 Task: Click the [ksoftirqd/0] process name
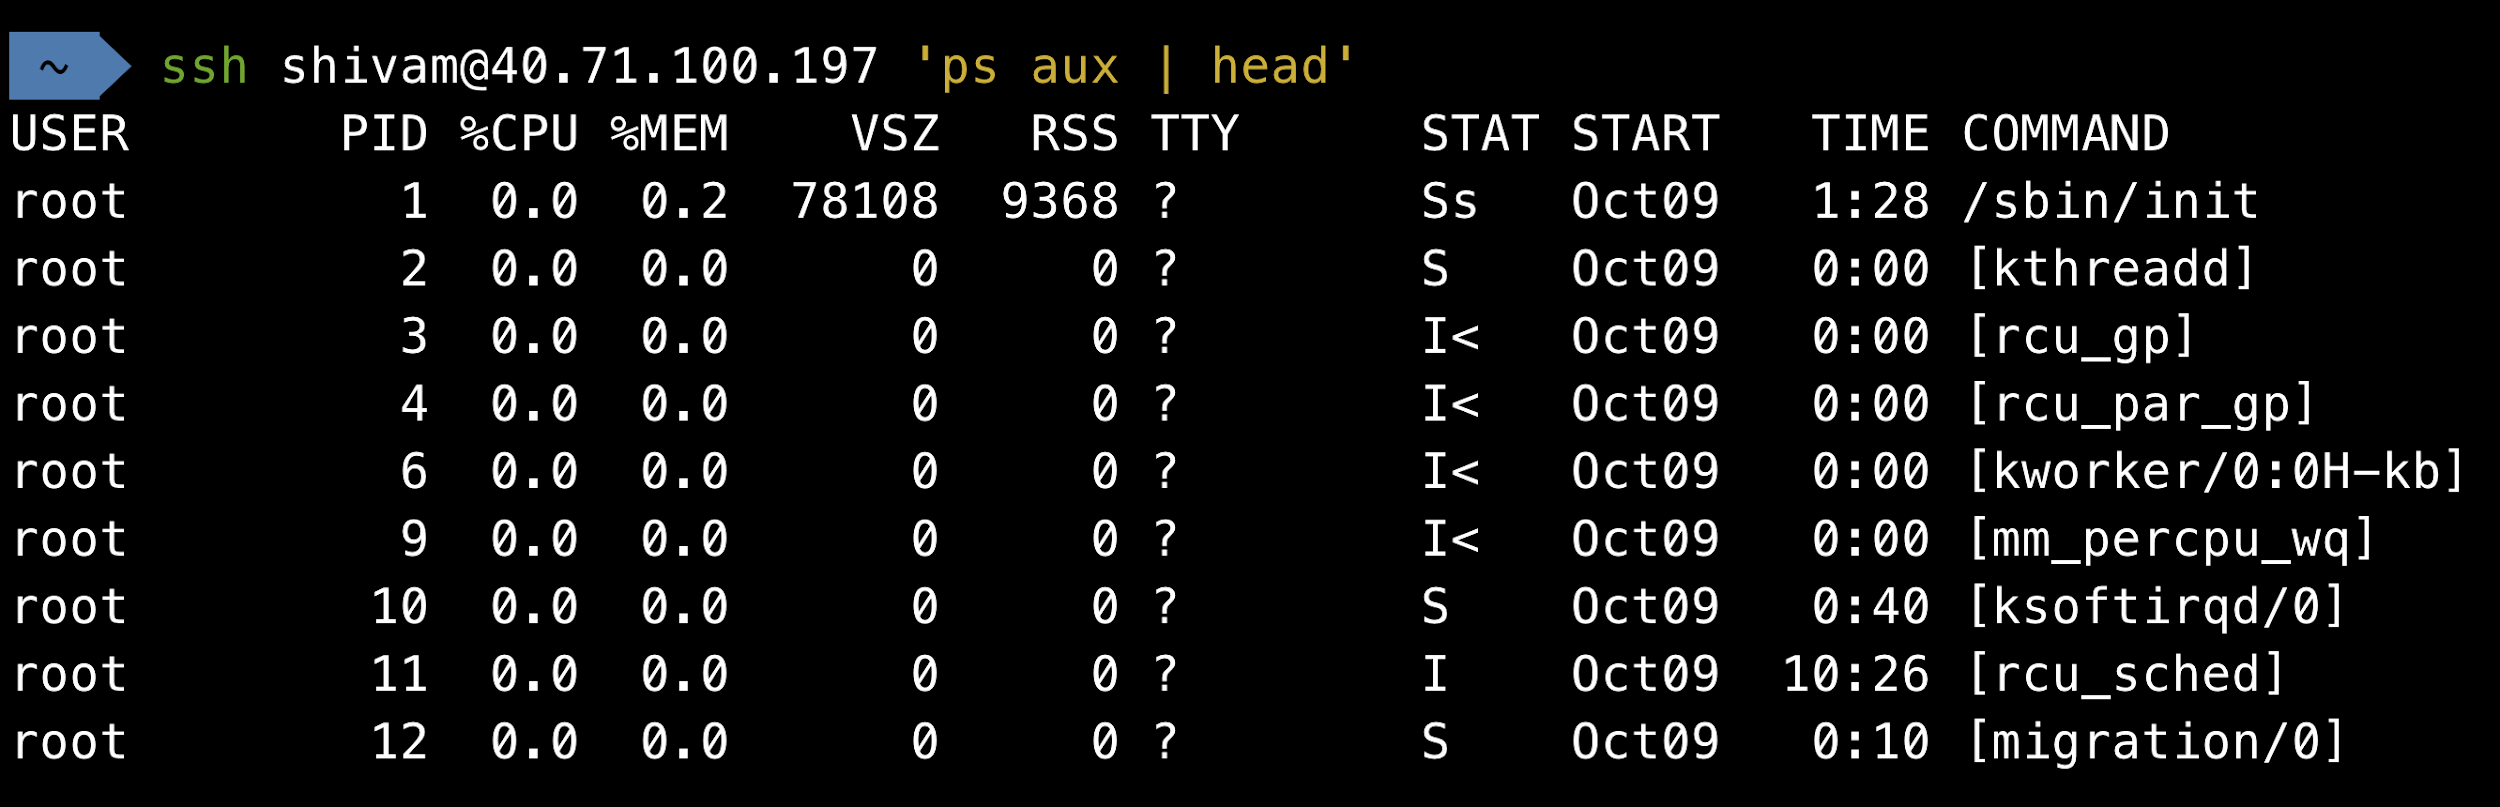tap(2155, 607)
